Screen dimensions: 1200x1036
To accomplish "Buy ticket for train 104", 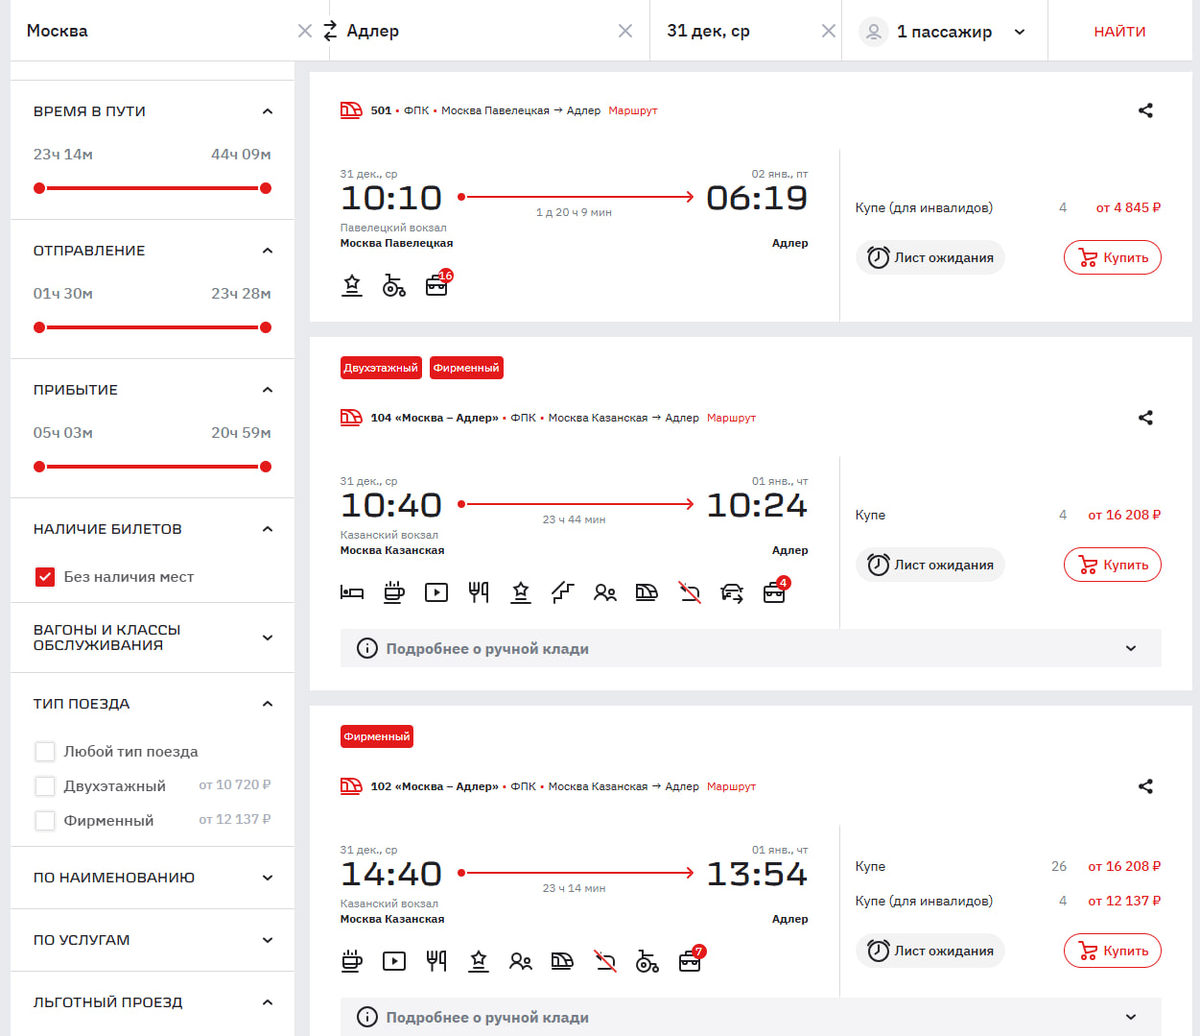I will pos(1112,565).
